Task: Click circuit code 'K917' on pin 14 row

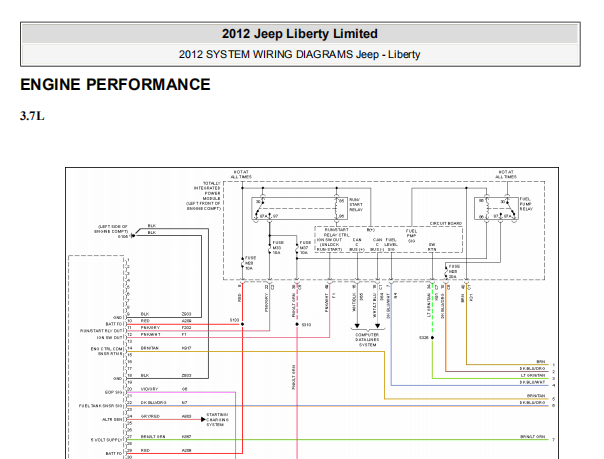Action: pyautogui.click(x=186, y=348)
